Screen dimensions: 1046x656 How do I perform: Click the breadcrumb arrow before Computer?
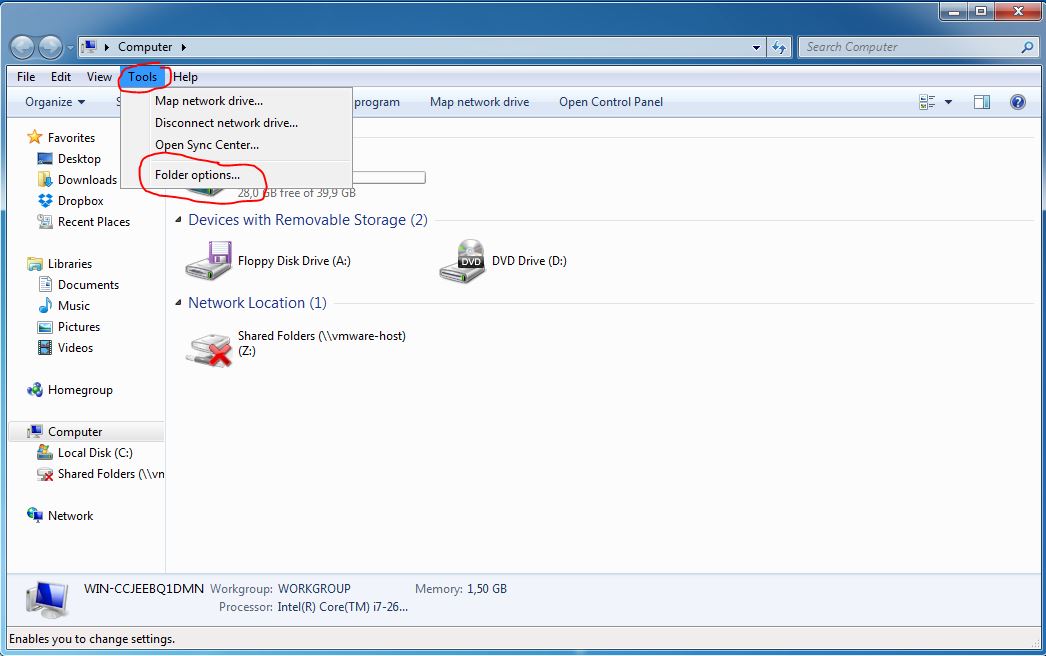pos(107,47)
